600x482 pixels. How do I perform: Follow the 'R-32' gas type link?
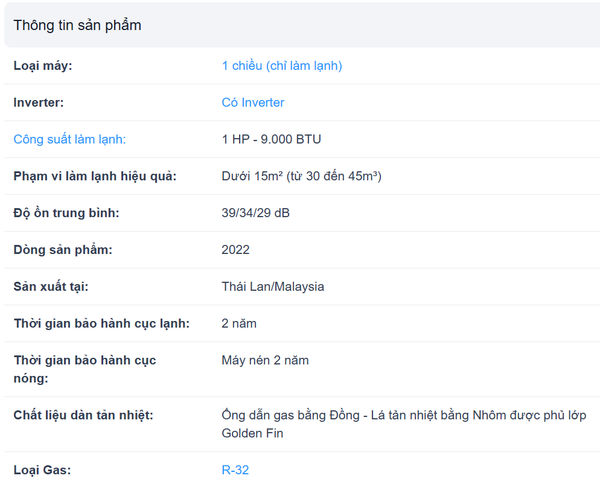(x=235, y=470)
